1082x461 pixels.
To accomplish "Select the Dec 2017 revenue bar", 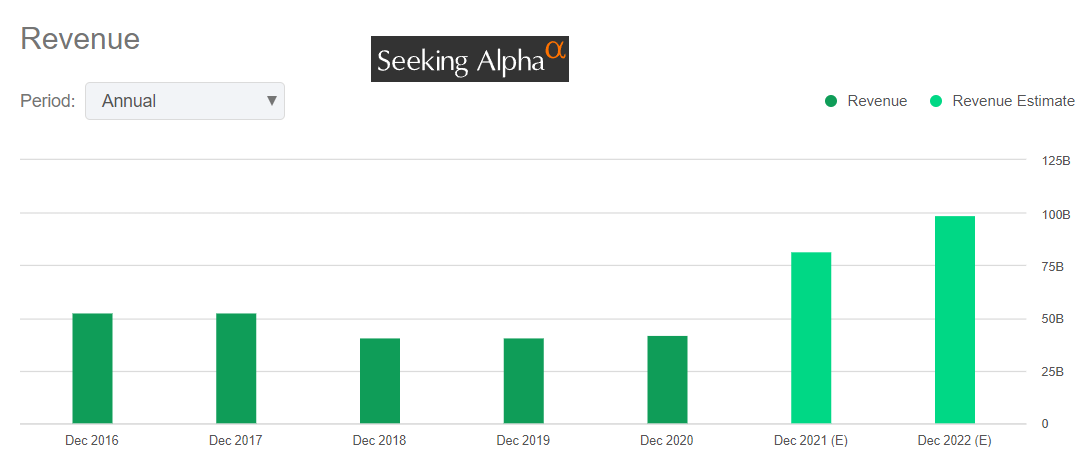I will 236,368.
